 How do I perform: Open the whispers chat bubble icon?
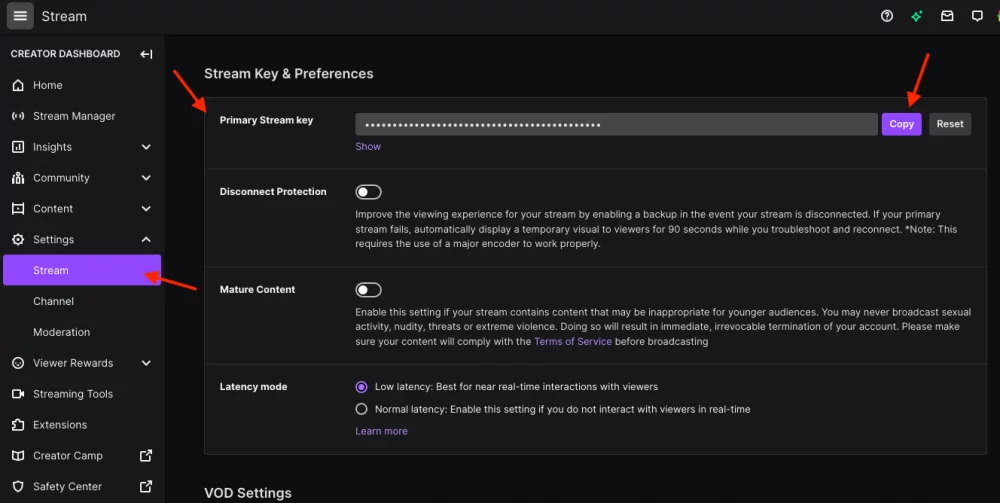977,16
